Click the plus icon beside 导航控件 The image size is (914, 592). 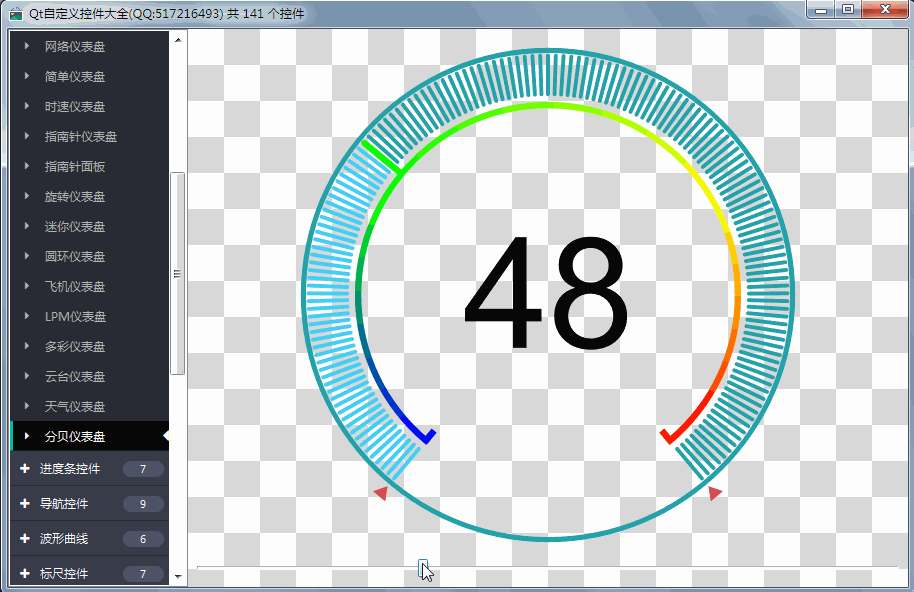(24, 504)
